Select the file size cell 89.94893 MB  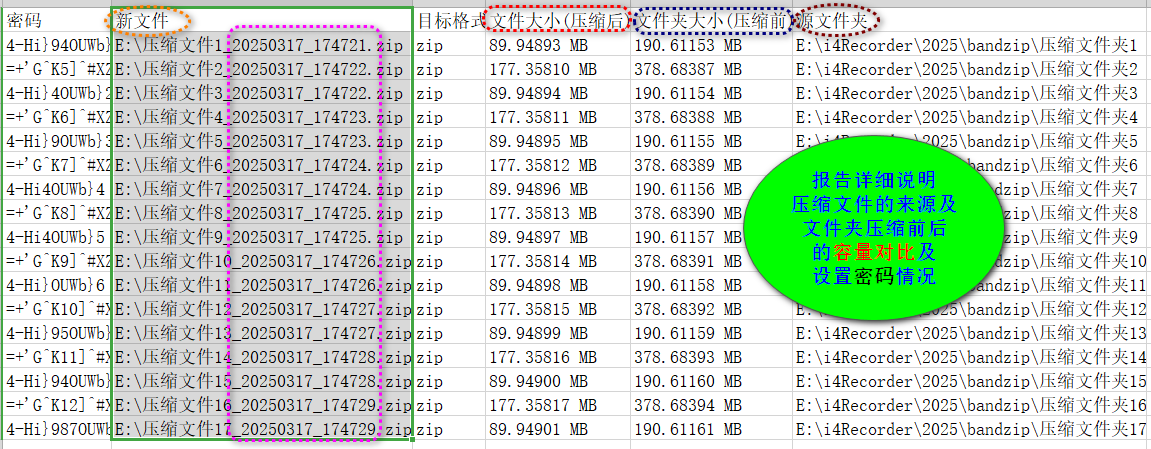coord(558,45)
